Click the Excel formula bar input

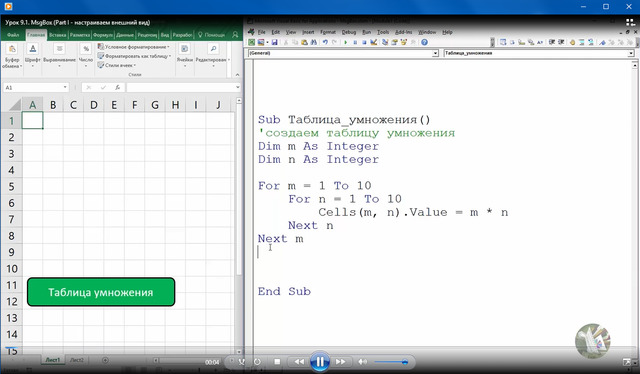[180, 87]
